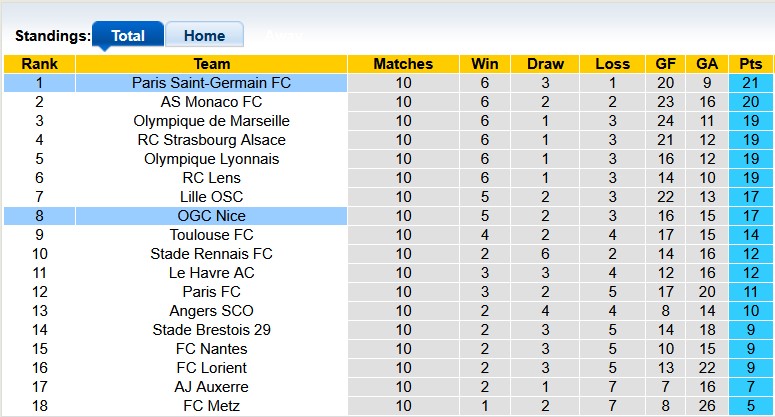Switch to the Home standings tab

click(x=203, y=36)
